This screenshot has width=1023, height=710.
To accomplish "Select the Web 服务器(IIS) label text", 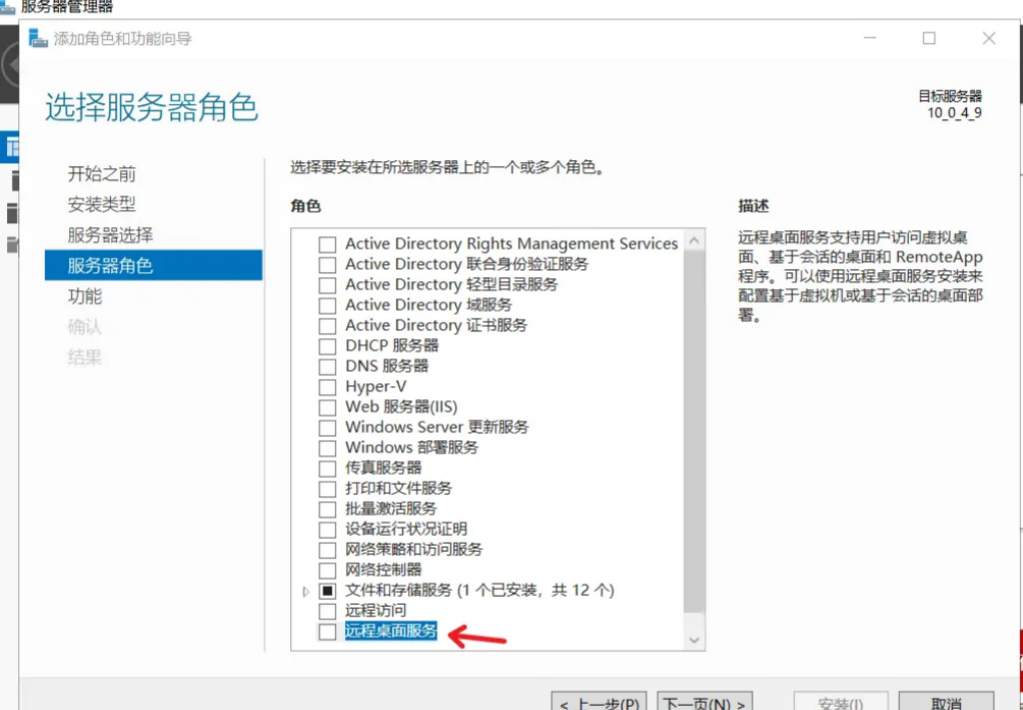I will click(401, 407).
